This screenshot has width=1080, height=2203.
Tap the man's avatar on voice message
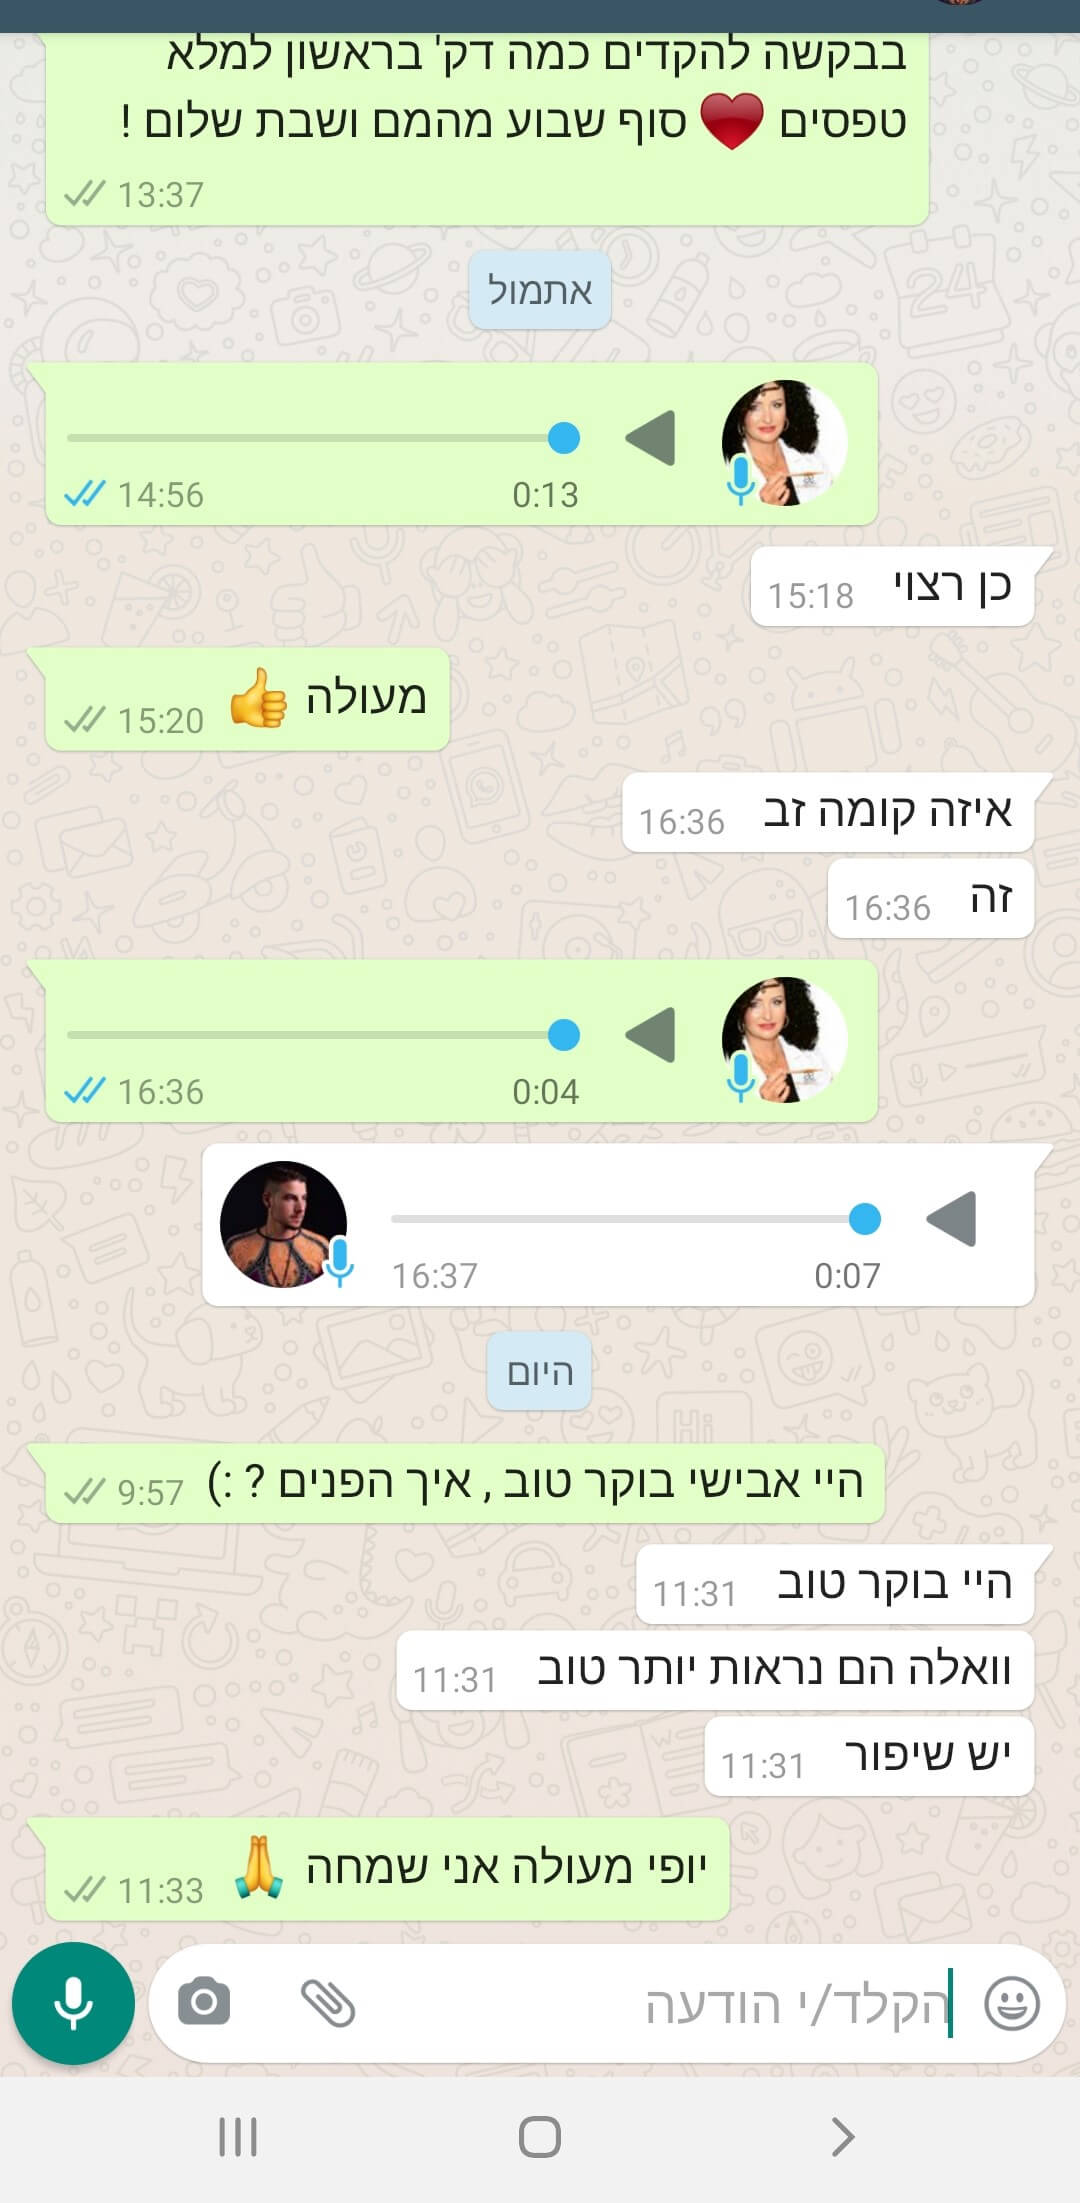pyautogui.click(x=284, y=1224)
